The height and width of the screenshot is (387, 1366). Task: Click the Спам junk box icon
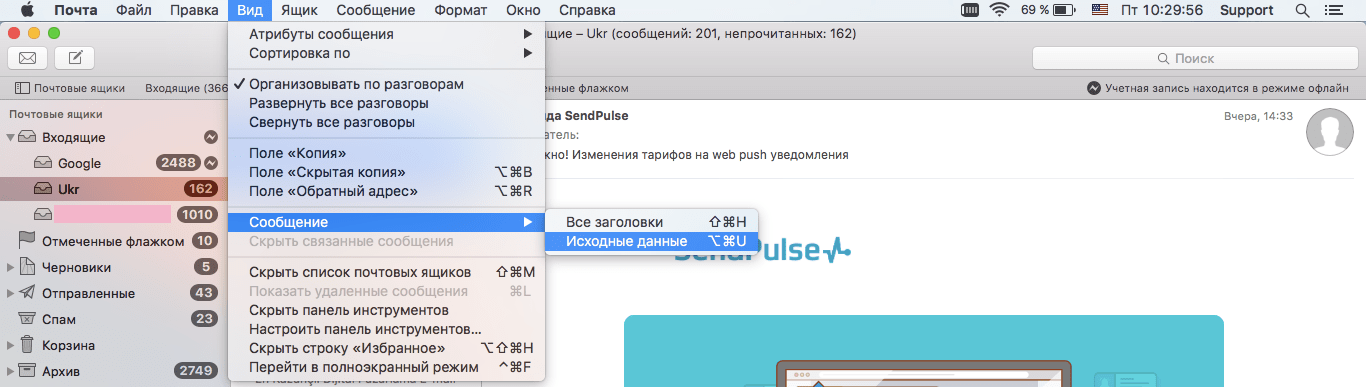[26, 319]
